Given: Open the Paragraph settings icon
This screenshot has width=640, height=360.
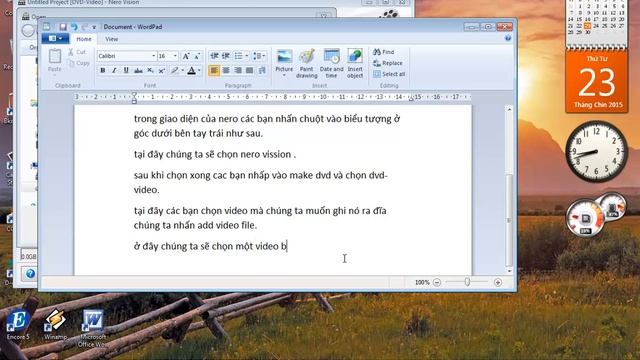Looking at the screenshot, I should coord(262,71).
